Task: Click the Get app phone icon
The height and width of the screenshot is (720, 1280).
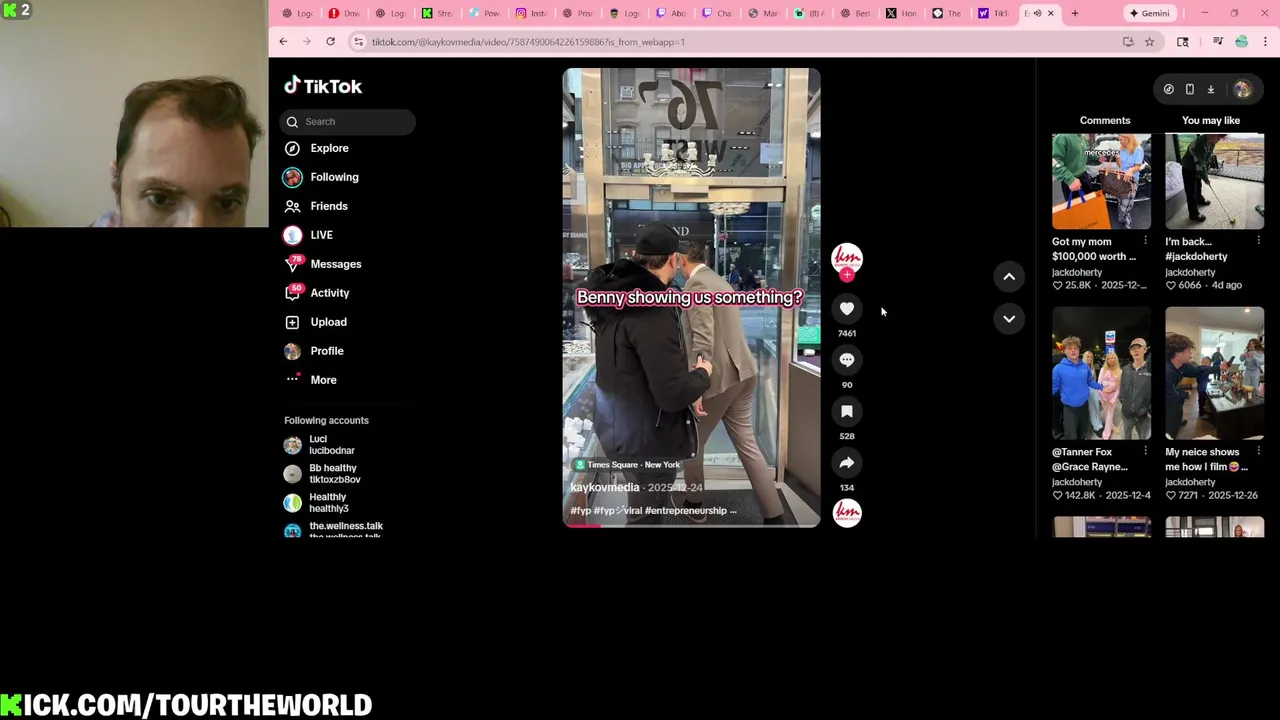Action: (x=1190, y=89)
